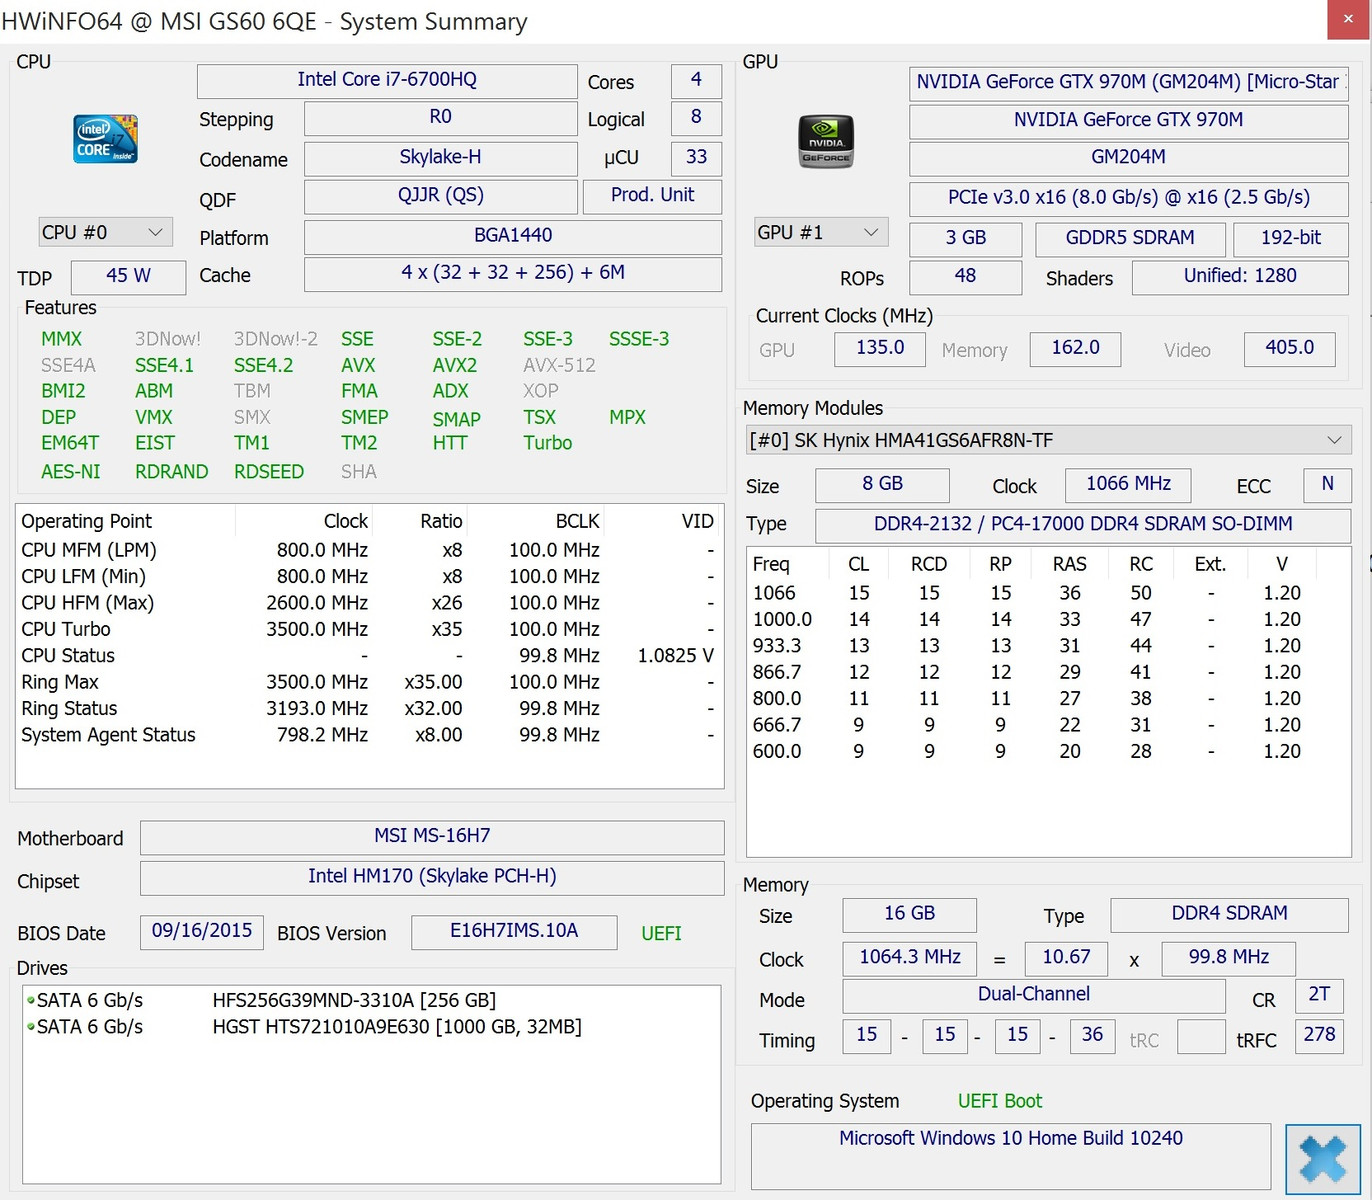The image size is (1372, 1200).
Task: Click the Intel Core i7 logo
Action: click(x=105, y=139)
